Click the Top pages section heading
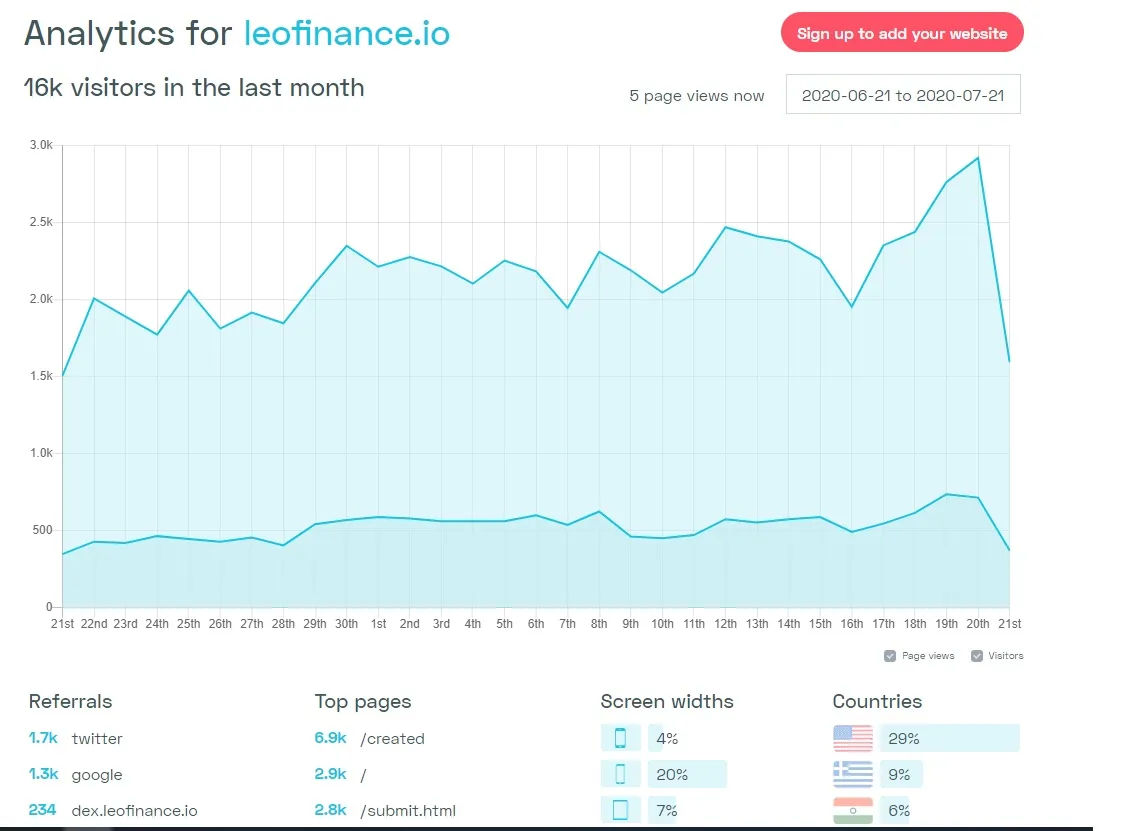 363,702
